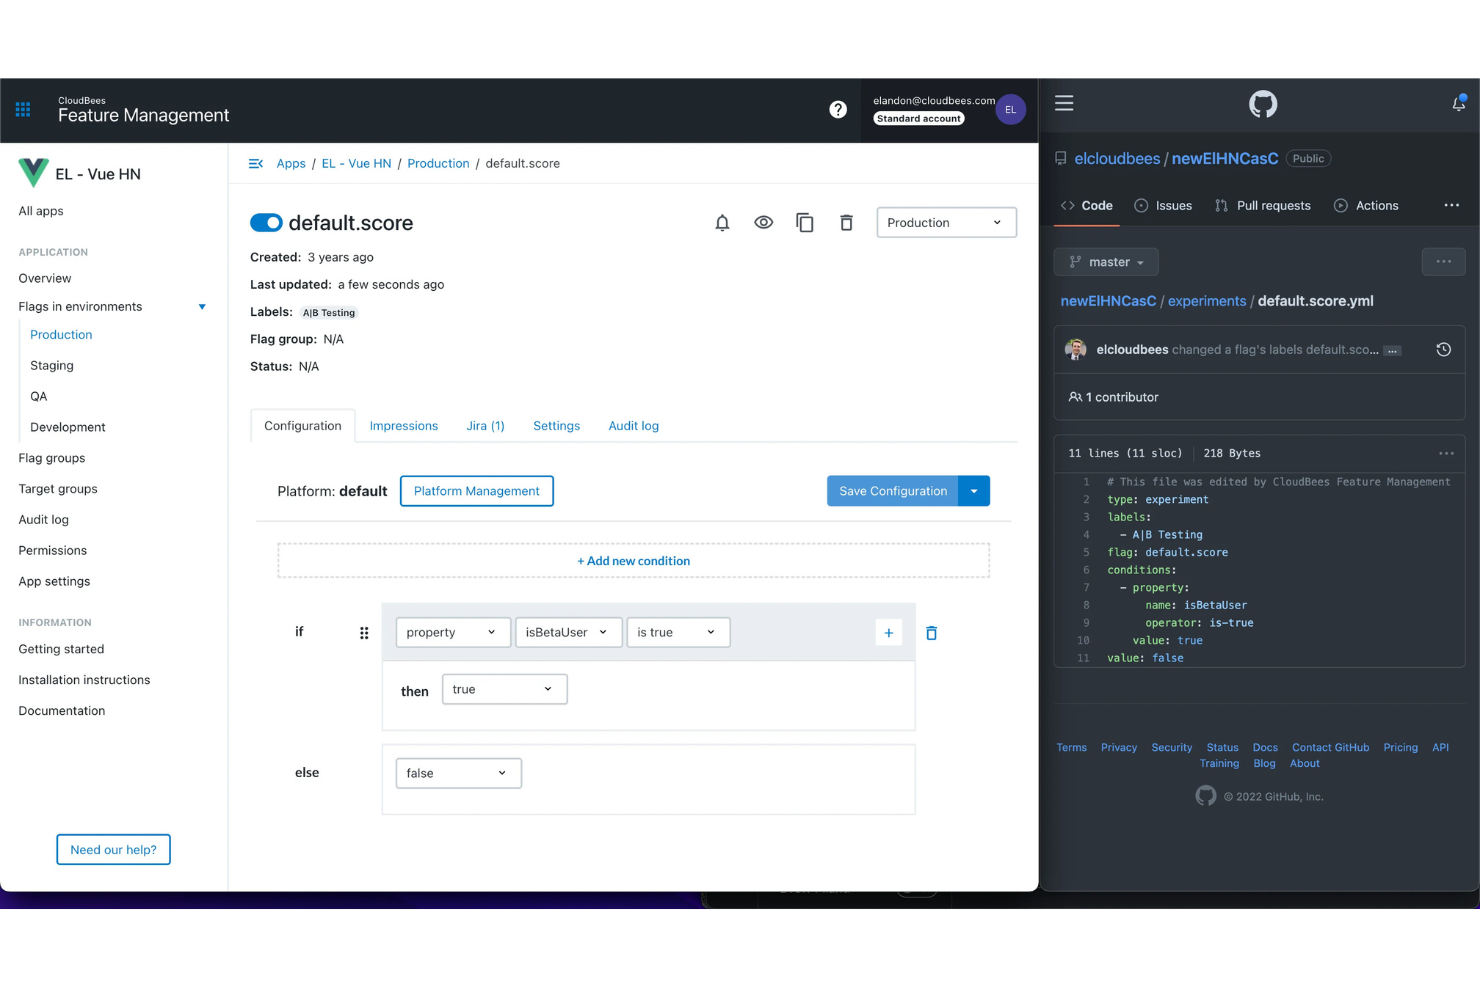1480x987 pixels.
Task: Delete the if condition using trash icon
Action: click(931, 632)
